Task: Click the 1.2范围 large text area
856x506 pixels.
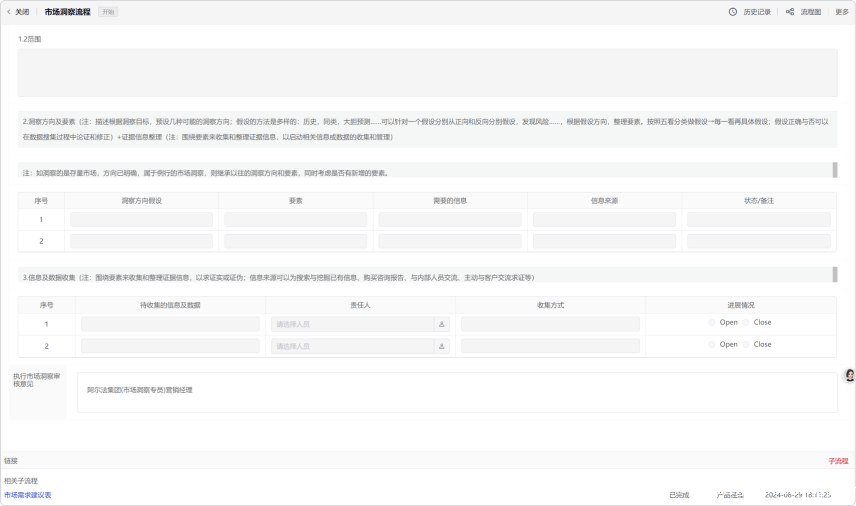Action: (427, 72)
